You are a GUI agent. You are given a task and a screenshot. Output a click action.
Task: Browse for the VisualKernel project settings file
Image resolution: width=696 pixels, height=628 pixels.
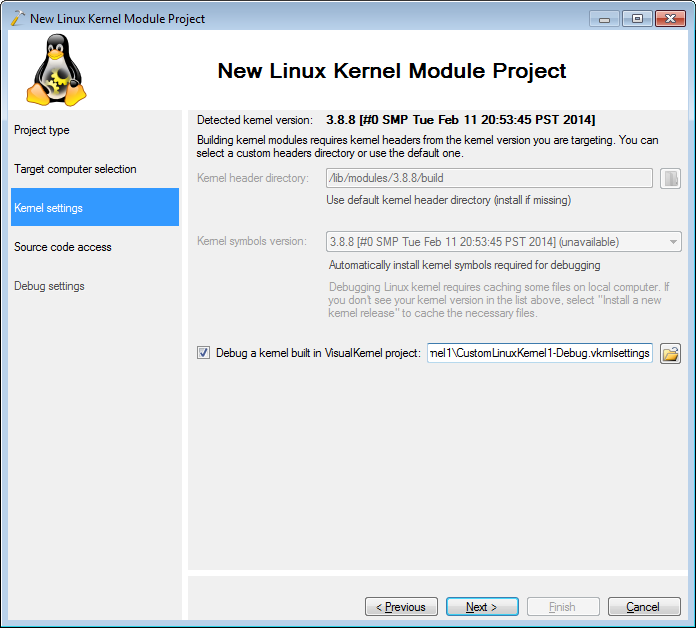click(670, 354)
